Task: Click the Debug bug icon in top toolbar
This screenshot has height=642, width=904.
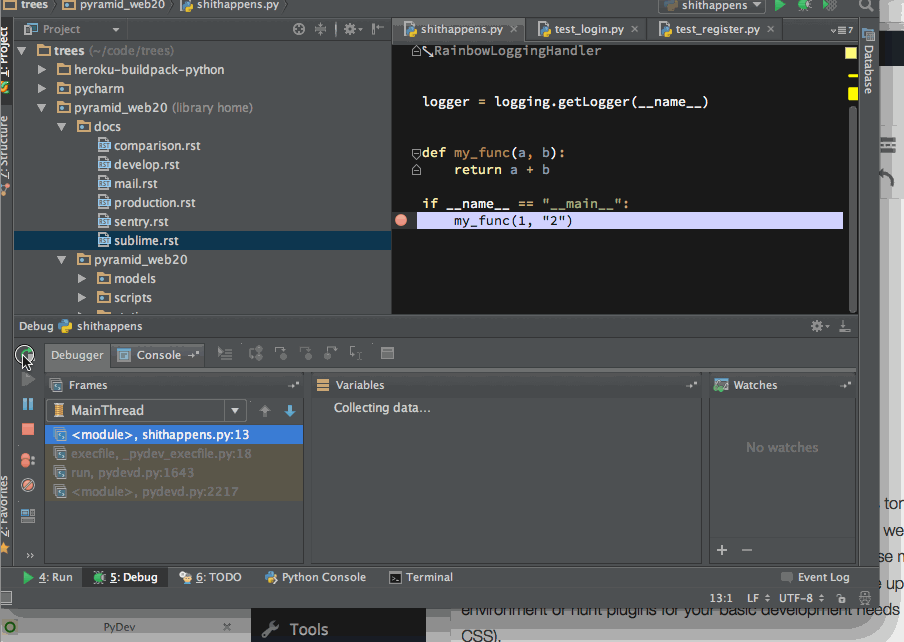Action: pyautogui.click(x=804, y=6)
